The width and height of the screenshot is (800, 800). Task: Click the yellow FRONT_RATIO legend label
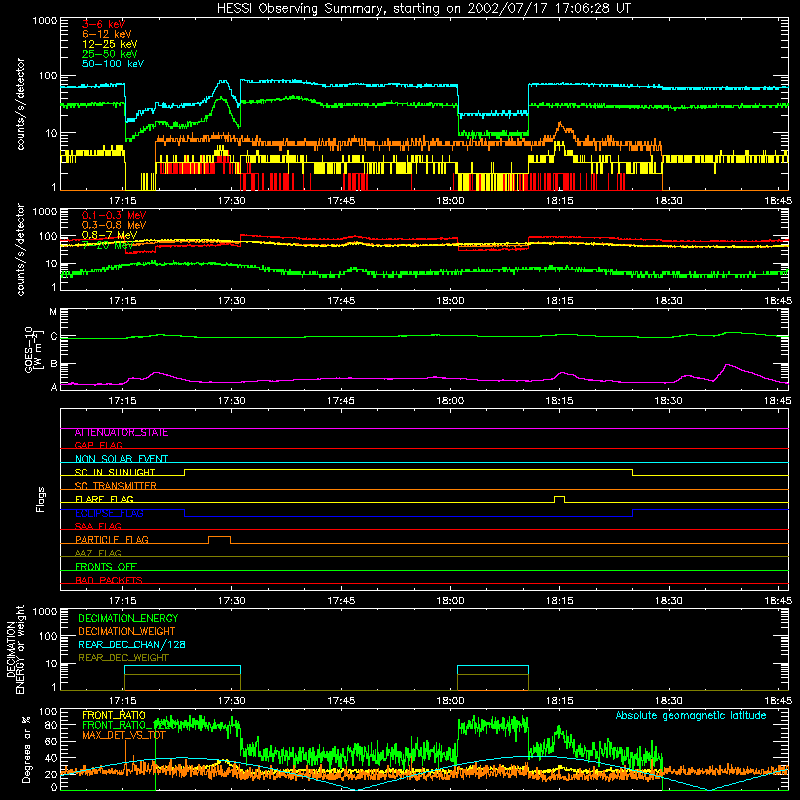pos(114,715)
